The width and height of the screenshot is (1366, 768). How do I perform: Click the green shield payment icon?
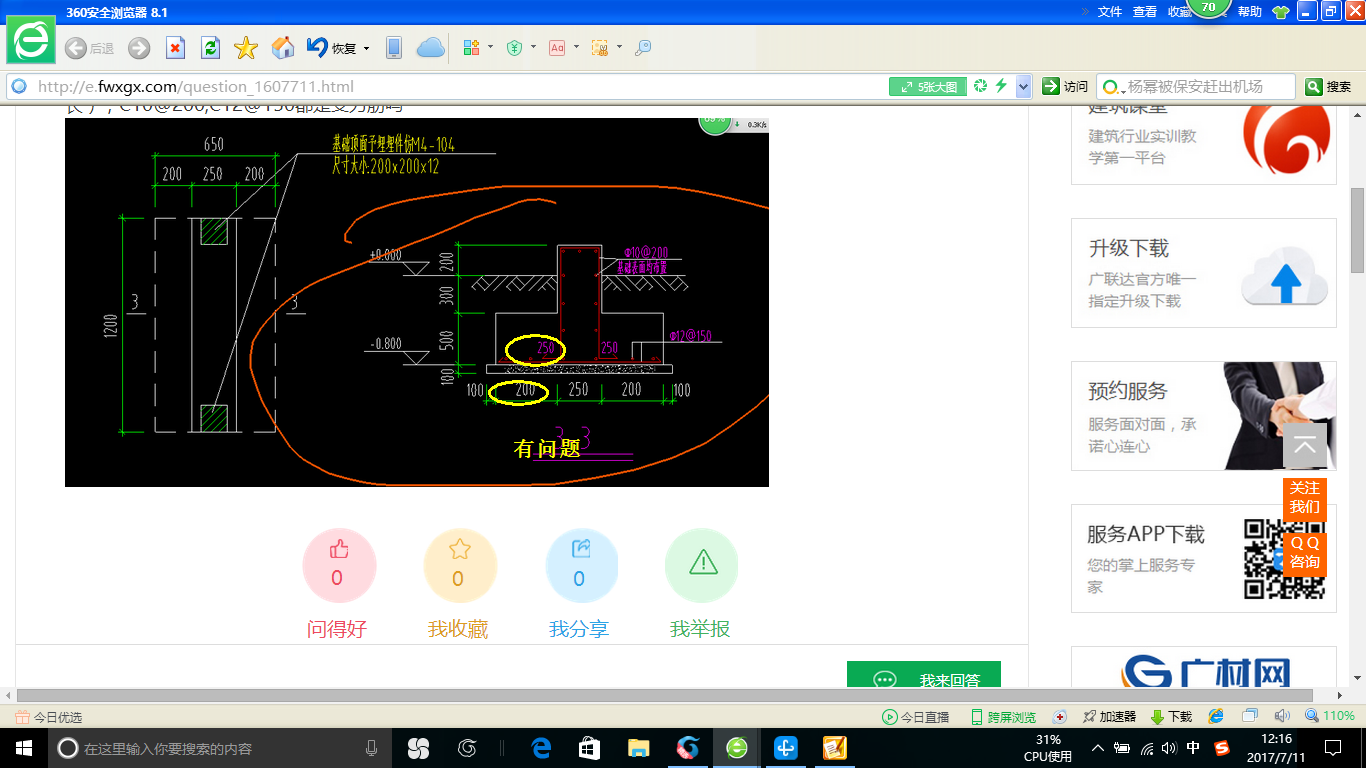click(x=515, y=47)
